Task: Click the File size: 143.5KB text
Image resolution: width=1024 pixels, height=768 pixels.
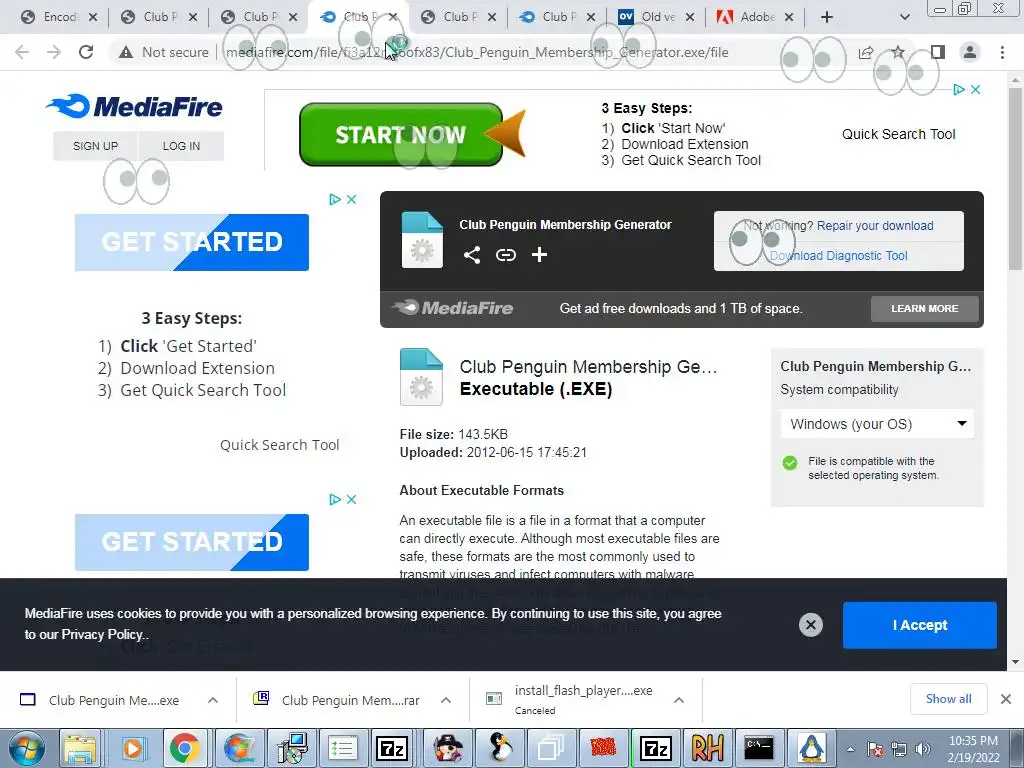Action: point(454,434)
